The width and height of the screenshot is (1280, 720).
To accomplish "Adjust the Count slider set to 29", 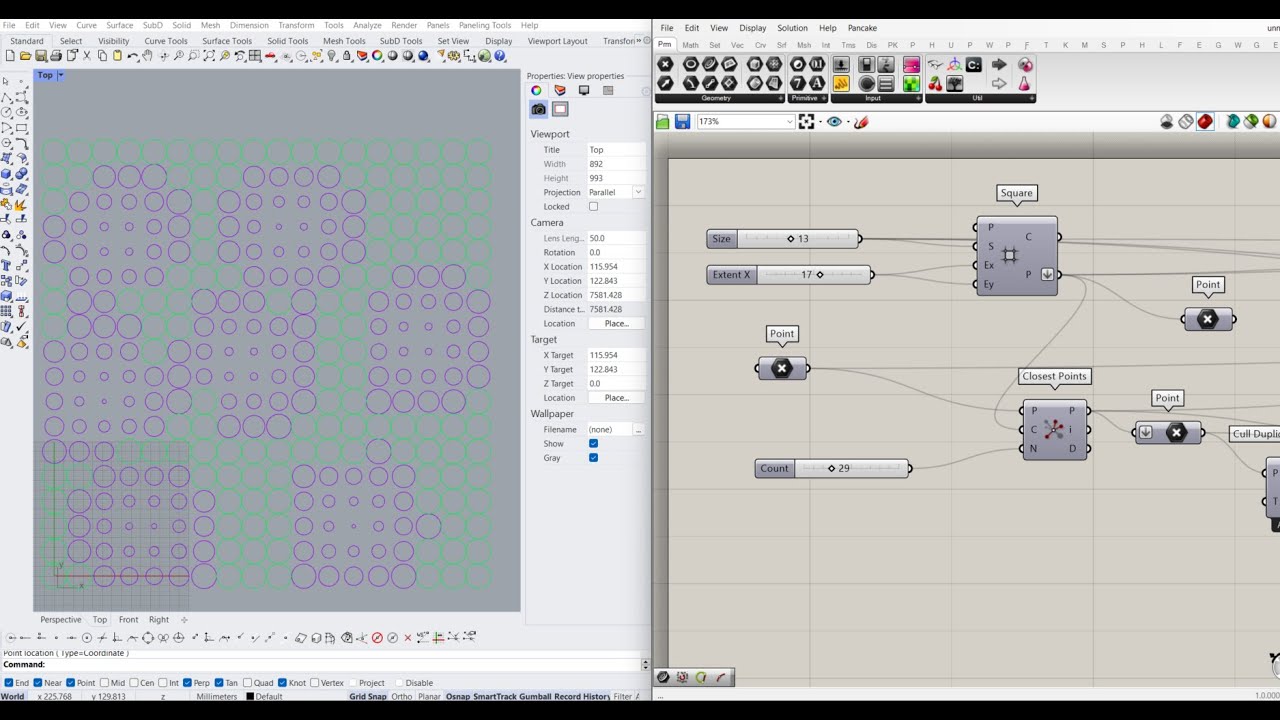I will click(x=832, y=468).
